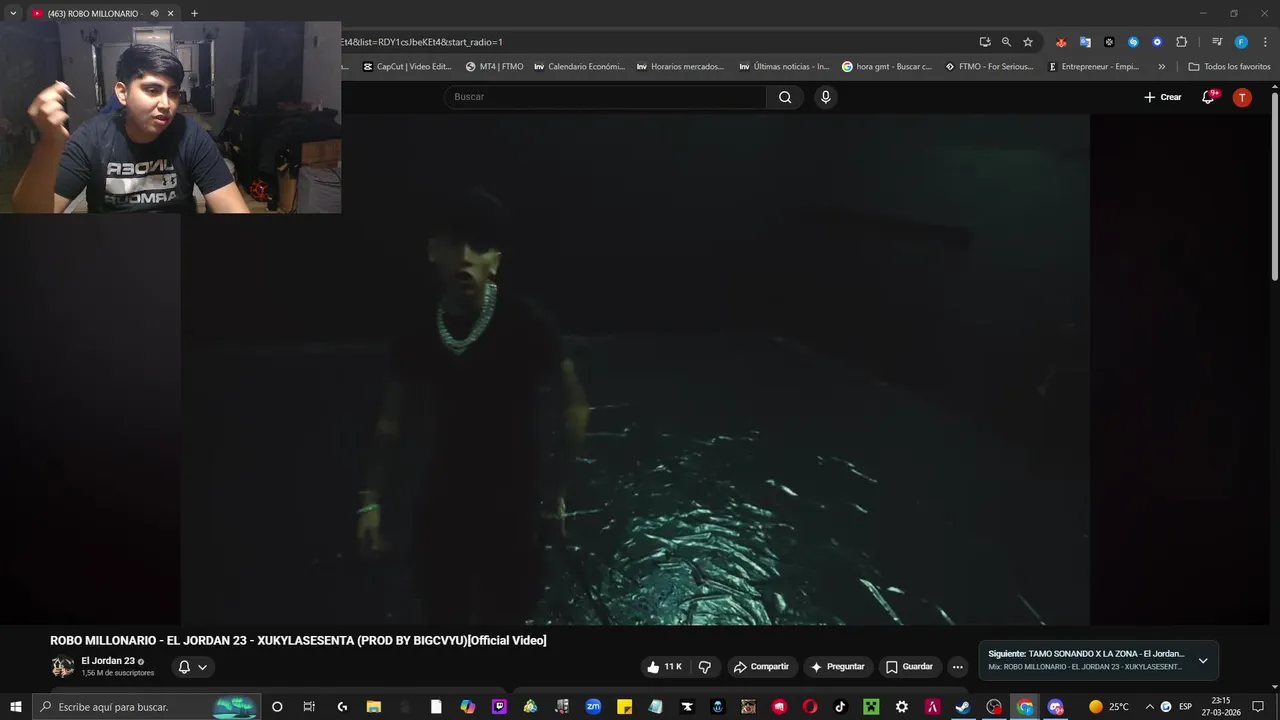This screenshot has height=720, width=1280.
Task: Open El Jordan 23 channel name link
Action: (x=108, y=661)
